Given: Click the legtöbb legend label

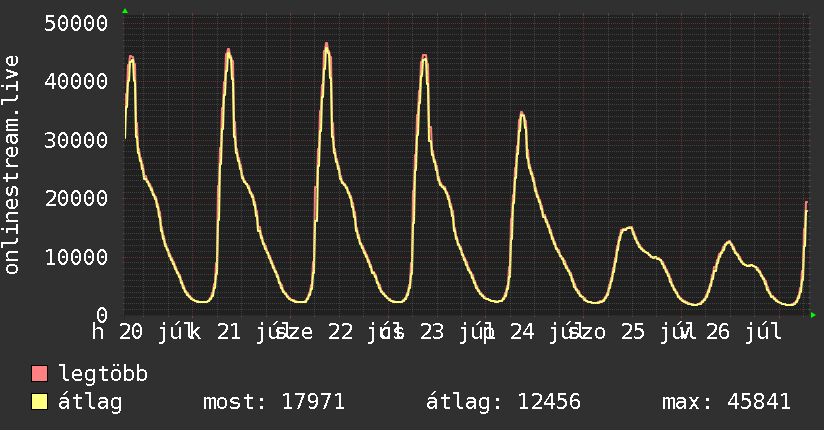Looking at the screenshot, I should (103, 373).
